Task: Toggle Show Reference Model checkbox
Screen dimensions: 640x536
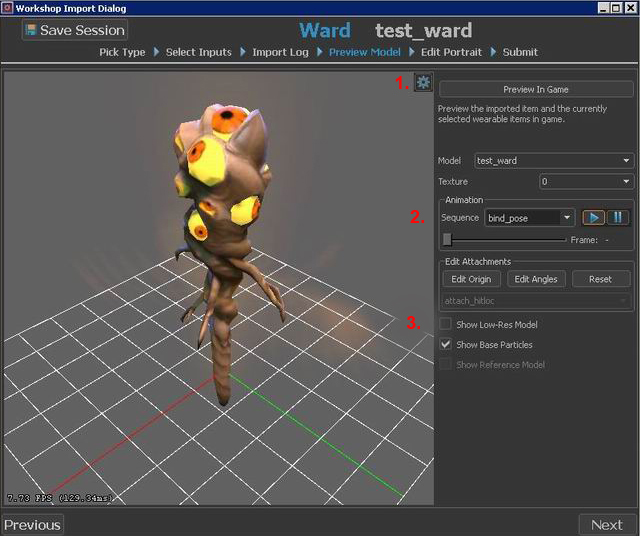Action: [446, 364]
